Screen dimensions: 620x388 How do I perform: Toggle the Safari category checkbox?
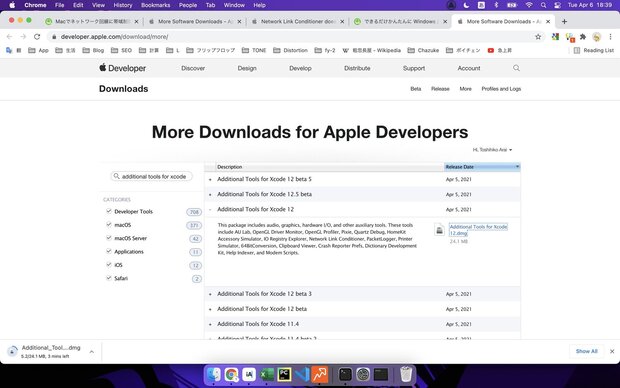click(109, 278)
